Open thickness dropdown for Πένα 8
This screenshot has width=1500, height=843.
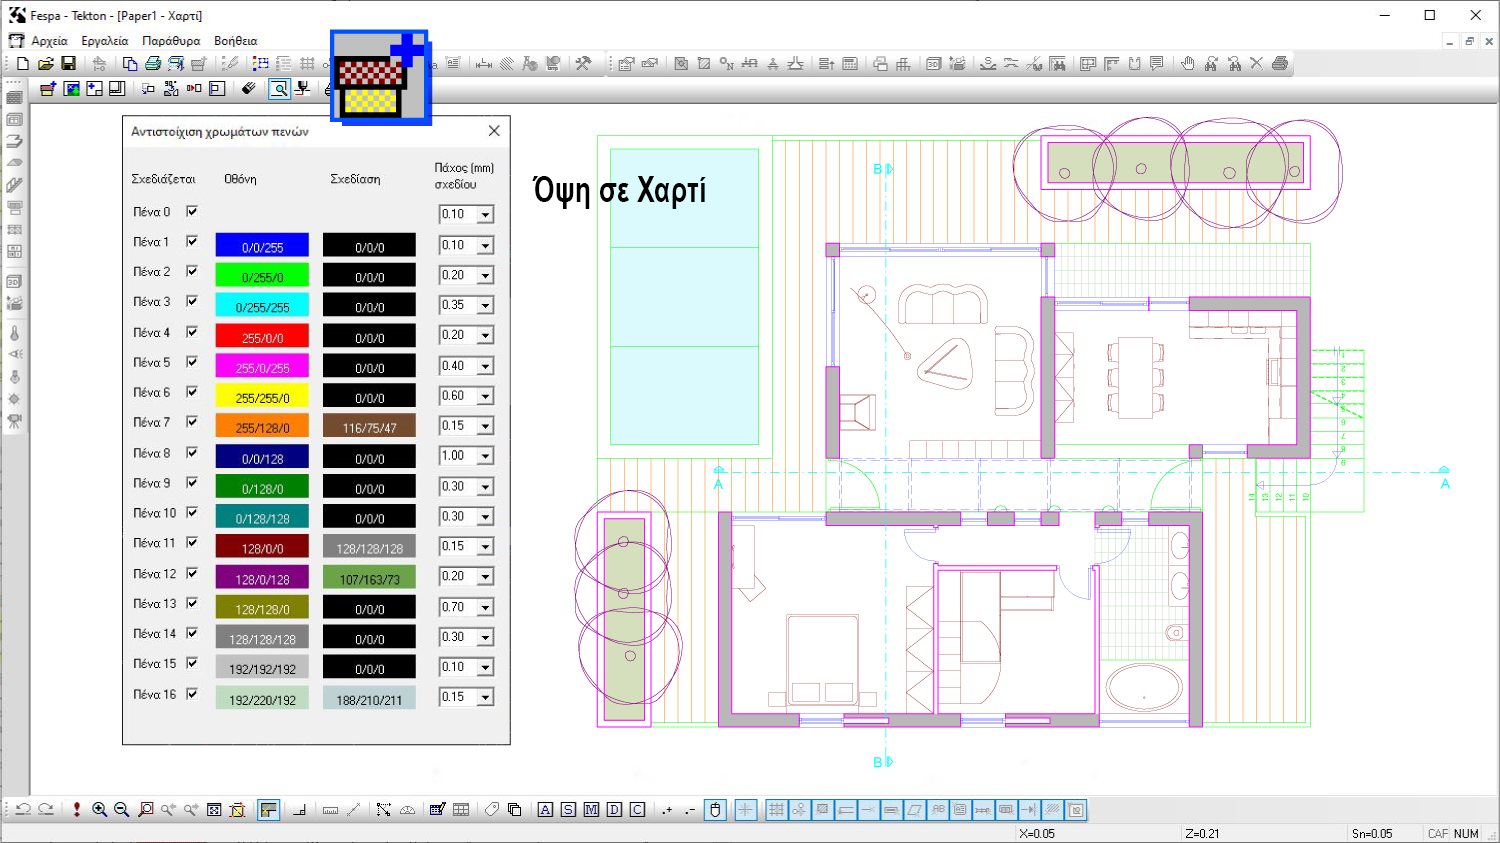coord(485,456)
